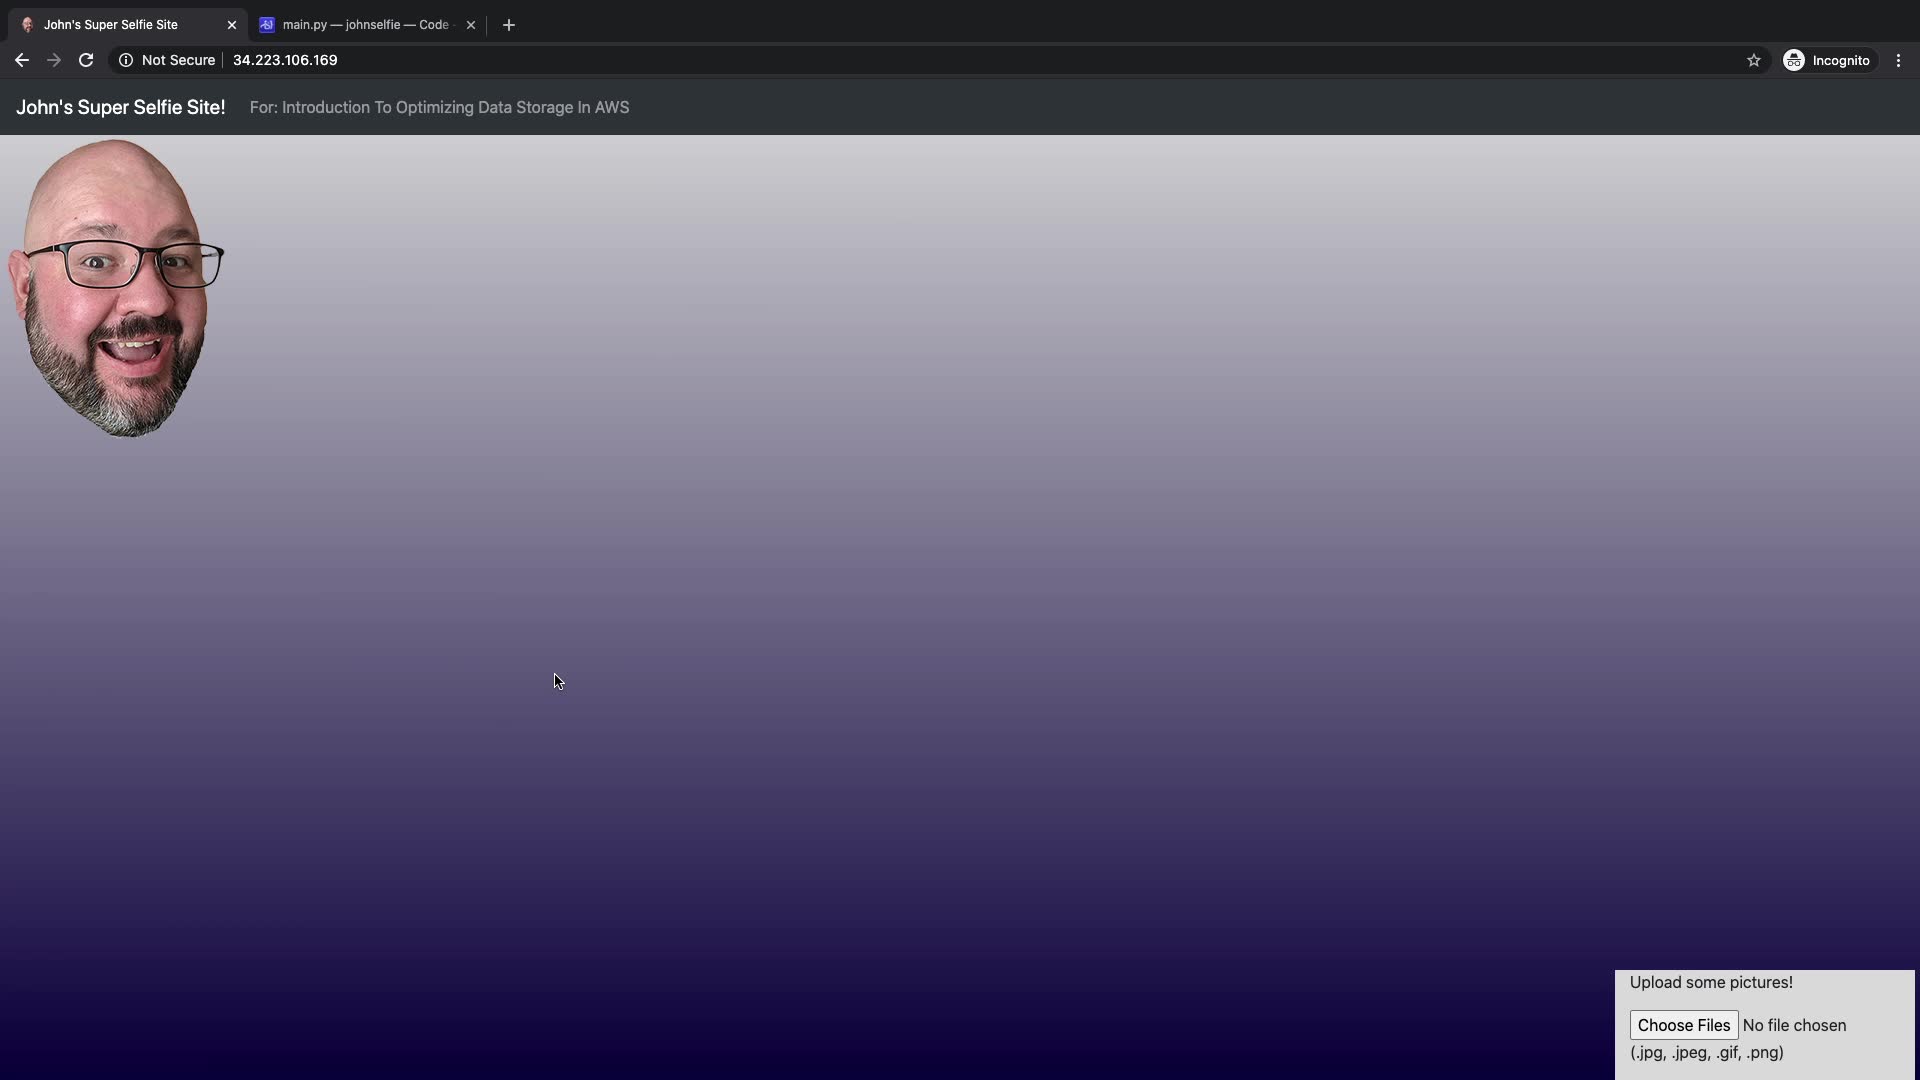This screenshot has width=1920, height=1080.
Task: Click the browser back arrow
Action: click(x=22, y=60)
